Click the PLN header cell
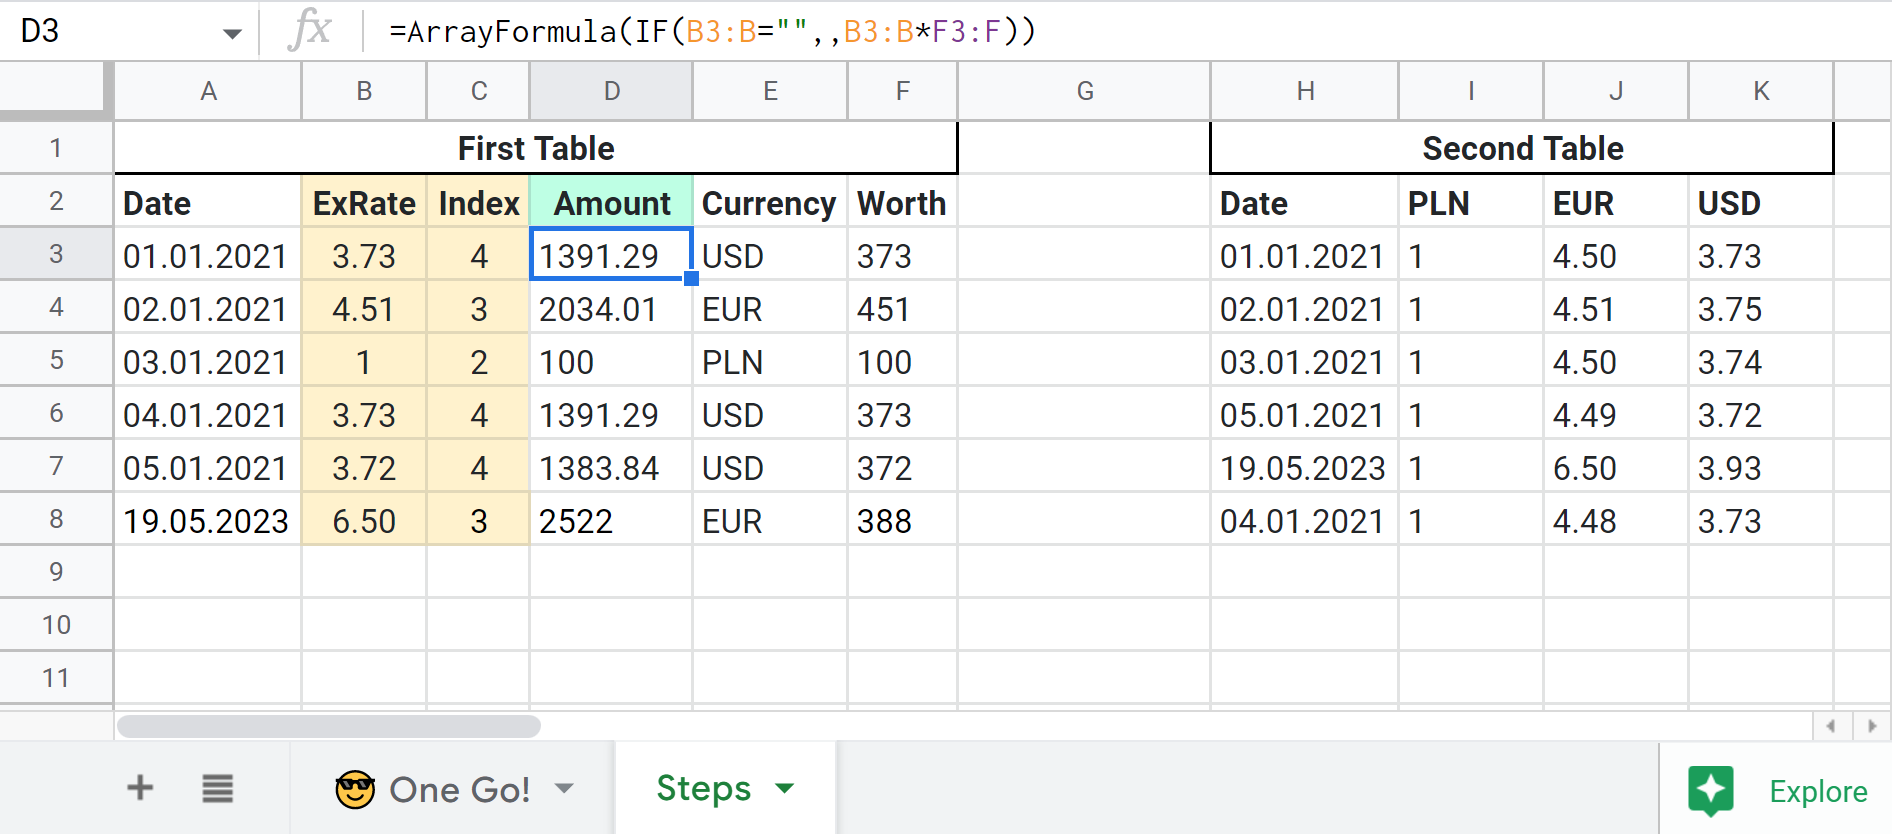1892x834 pixels. pyautogui.click(x=1471, y=203)
